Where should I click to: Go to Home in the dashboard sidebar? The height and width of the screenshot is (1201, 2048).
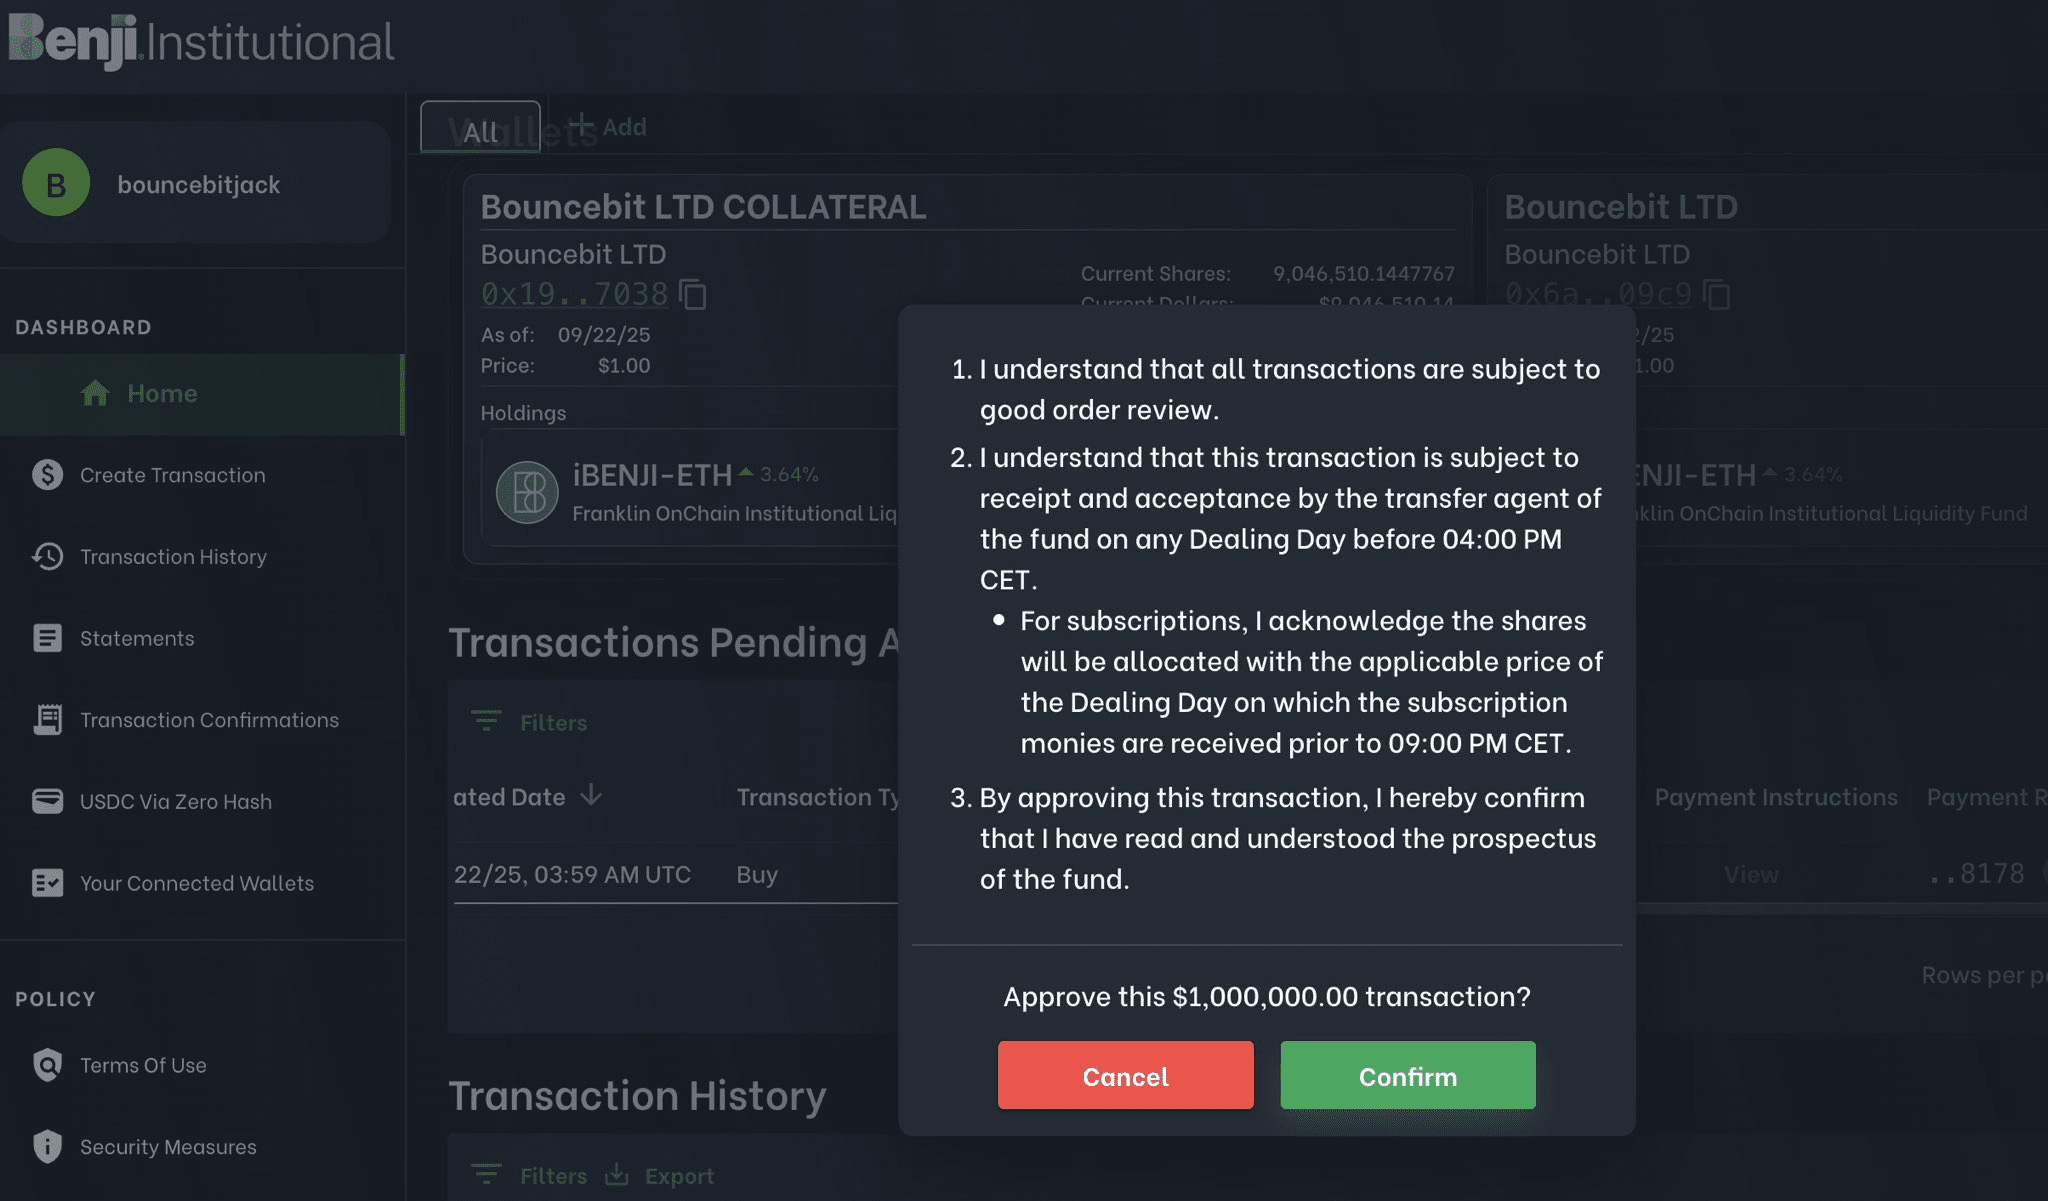[162, 394]
